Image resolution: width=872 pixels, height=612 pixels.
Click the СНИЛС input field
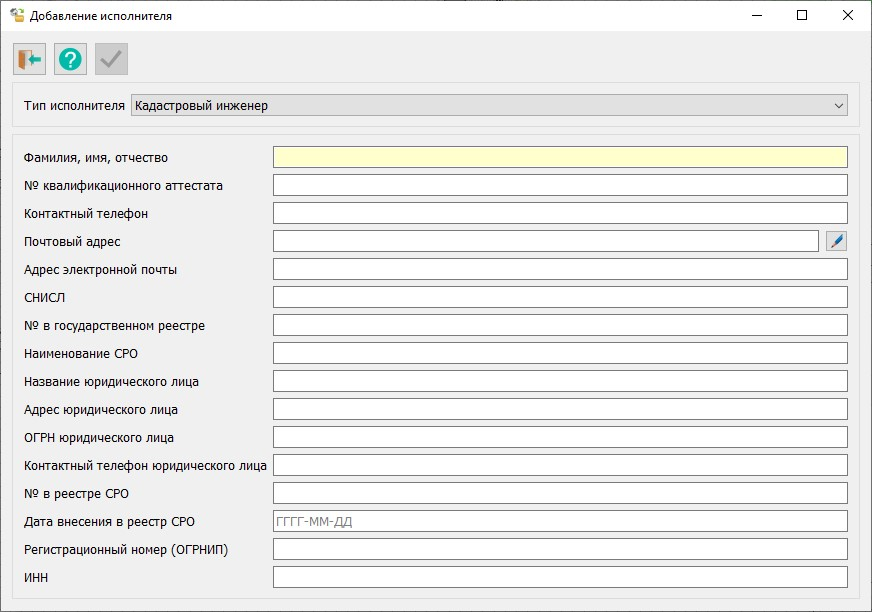(x=559, y=297)
